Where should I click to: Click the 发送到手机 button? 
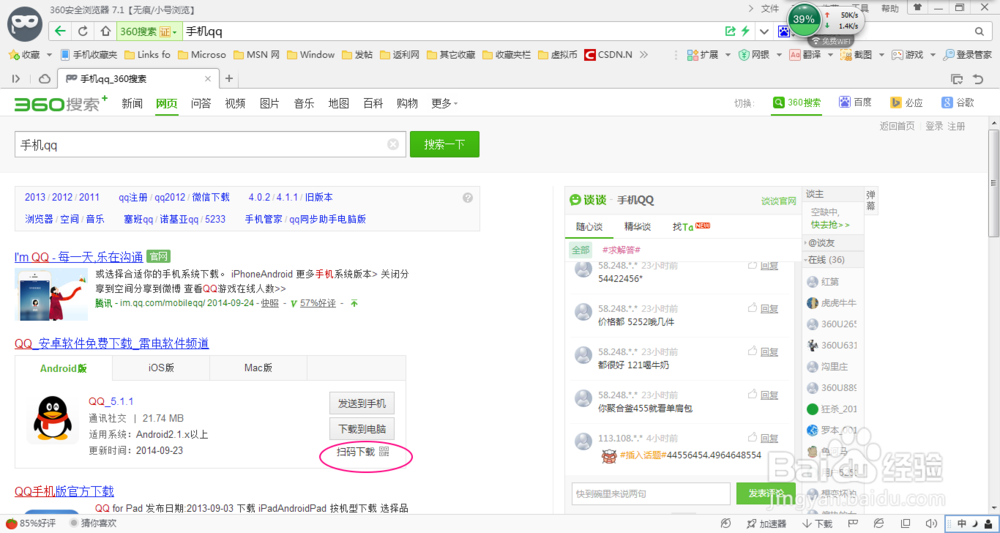362,404
